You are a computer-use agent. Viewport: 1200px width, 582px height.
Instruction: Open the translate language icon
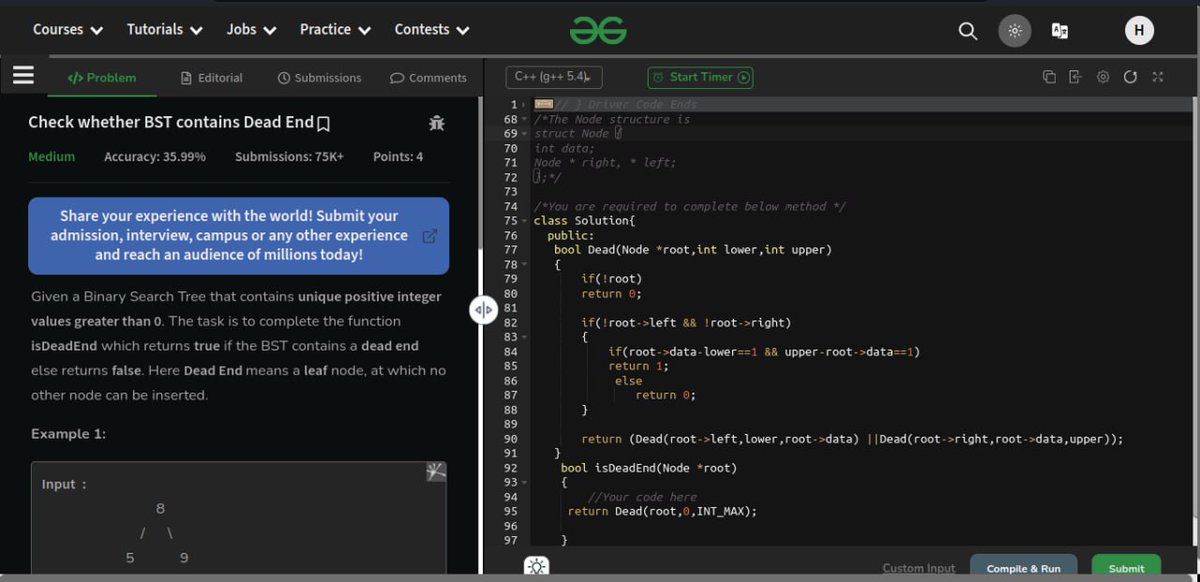1060,30
